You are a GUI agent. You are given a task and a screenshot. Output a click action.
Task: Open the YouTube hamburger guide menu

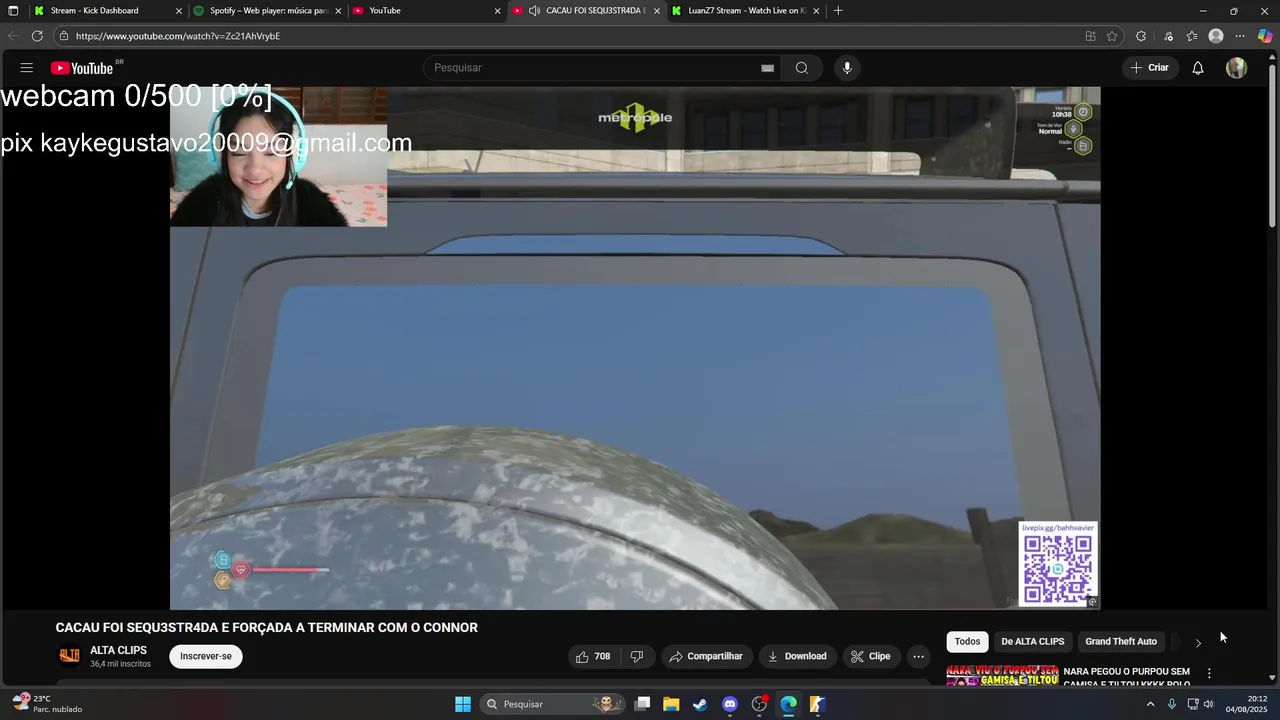27,68
